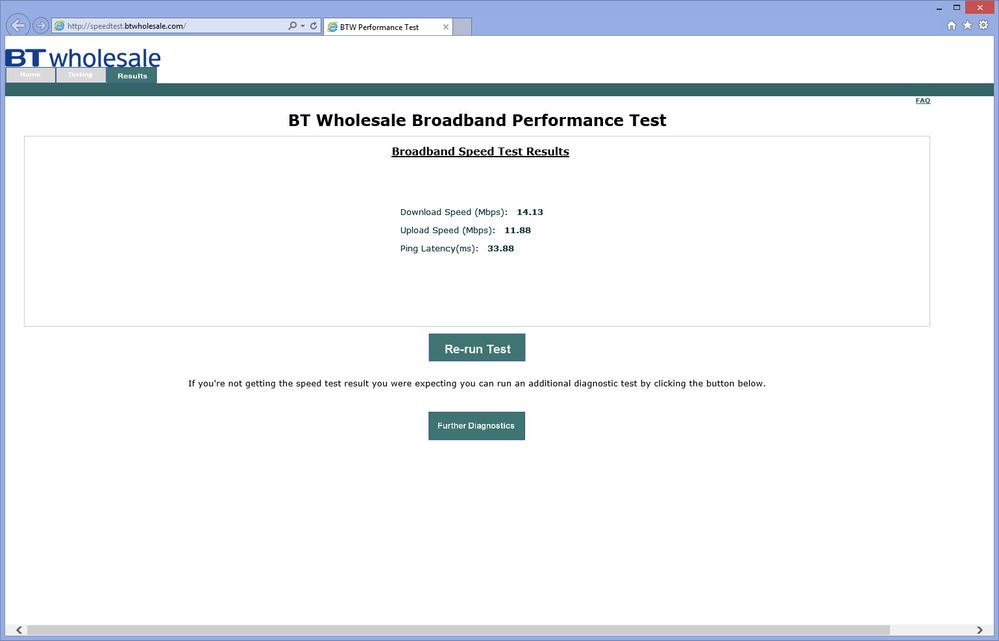
Task: Click the Ping Latency(ms) label
Action: click(439, 248)
